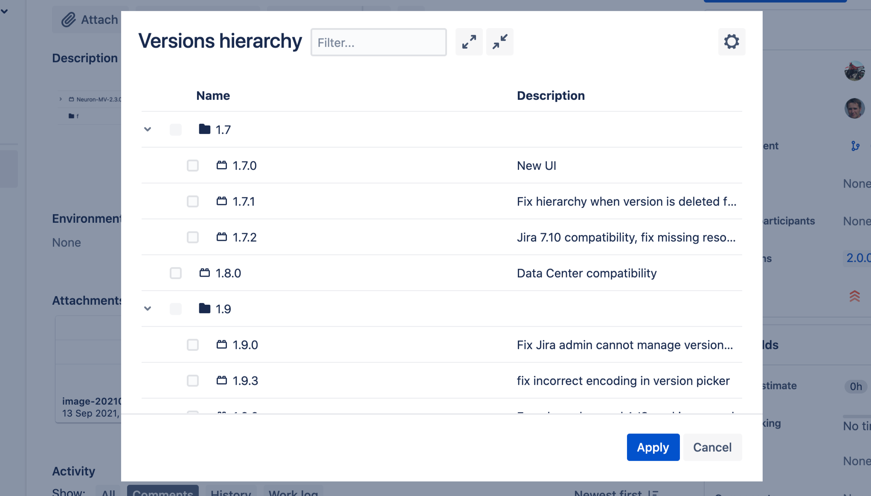The width and height of the screenshot is (871, 496).
Task: Click the collapse all hierarchy icon
Action: [500, 42]
